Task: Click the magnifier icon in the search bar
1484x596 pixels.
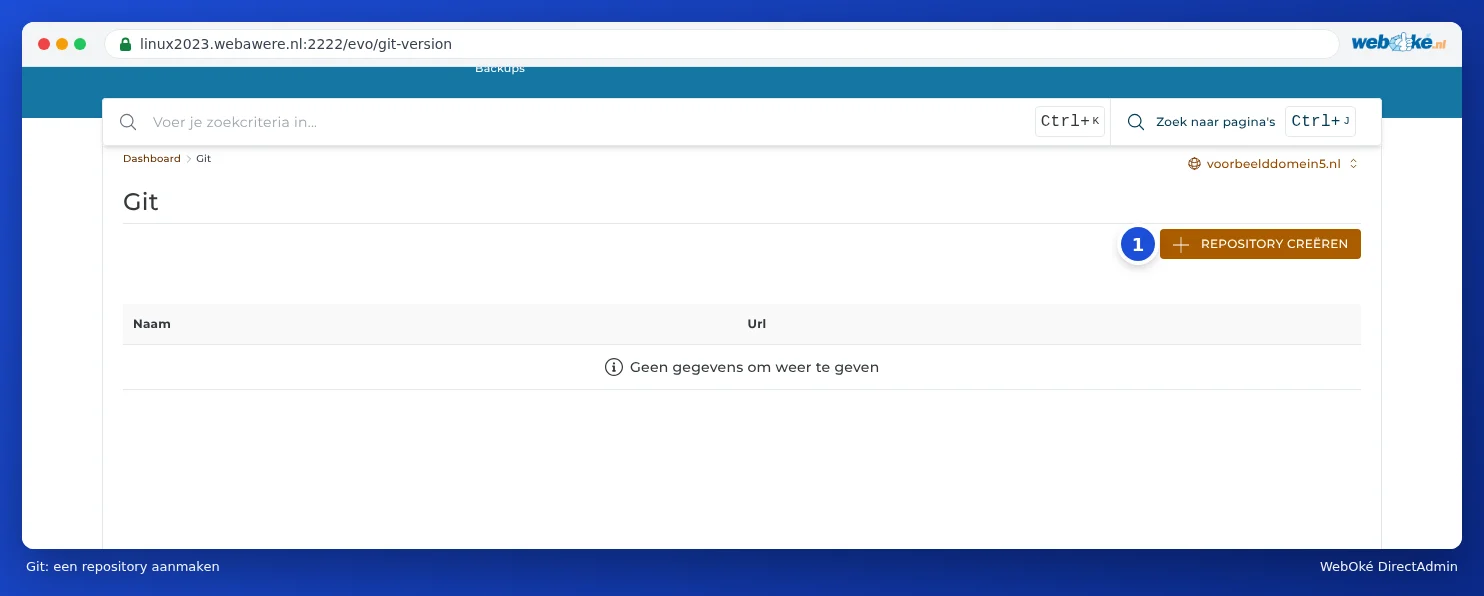Action: [128, 122]
